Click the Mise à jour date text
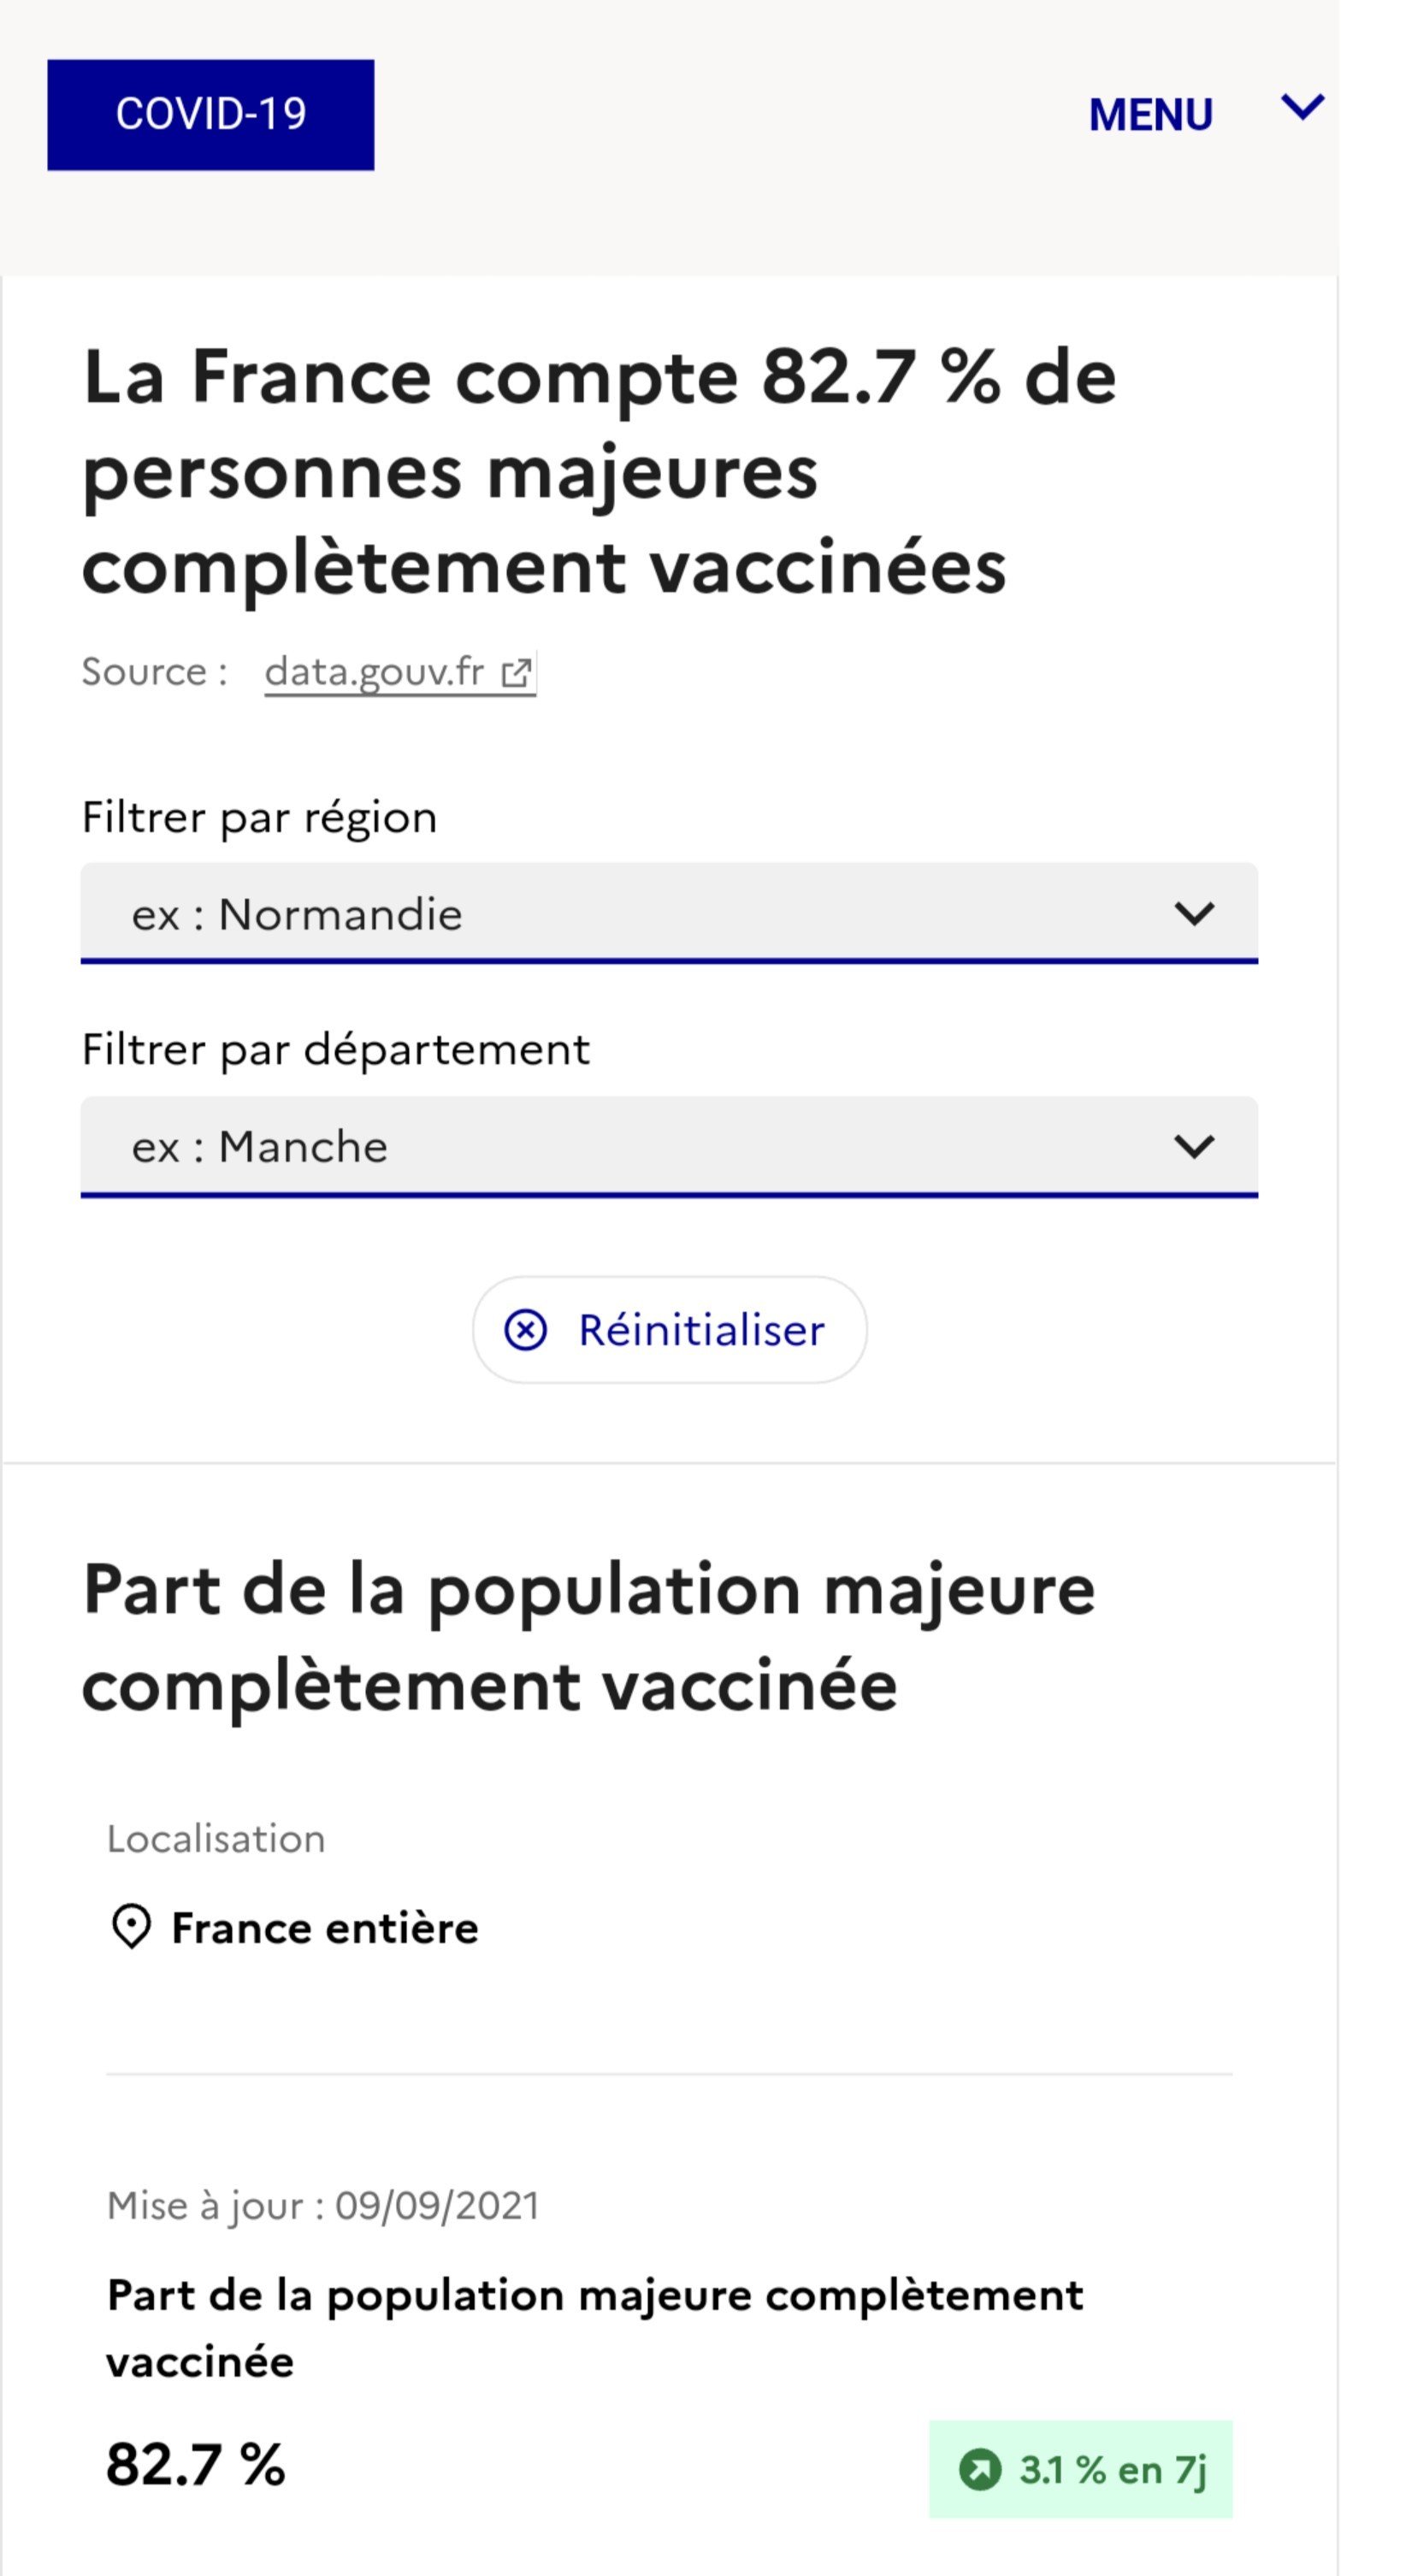 (x=323, y=2206)
